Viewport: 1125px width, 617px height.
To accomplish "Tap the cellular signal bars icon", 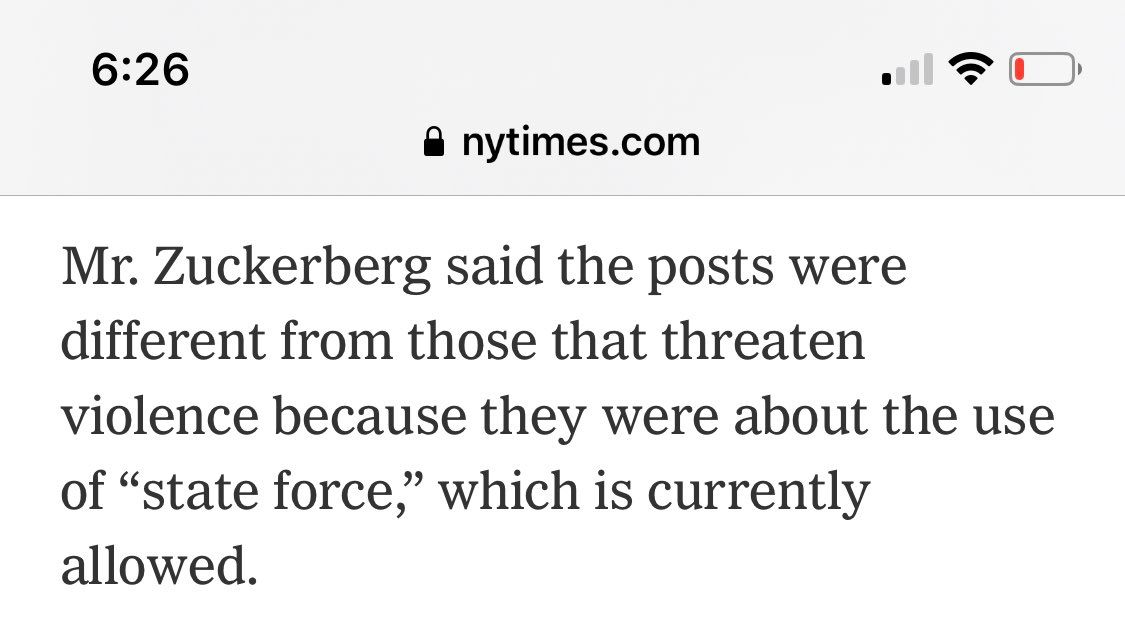I will pyautogui.click(x=908, y=70).
